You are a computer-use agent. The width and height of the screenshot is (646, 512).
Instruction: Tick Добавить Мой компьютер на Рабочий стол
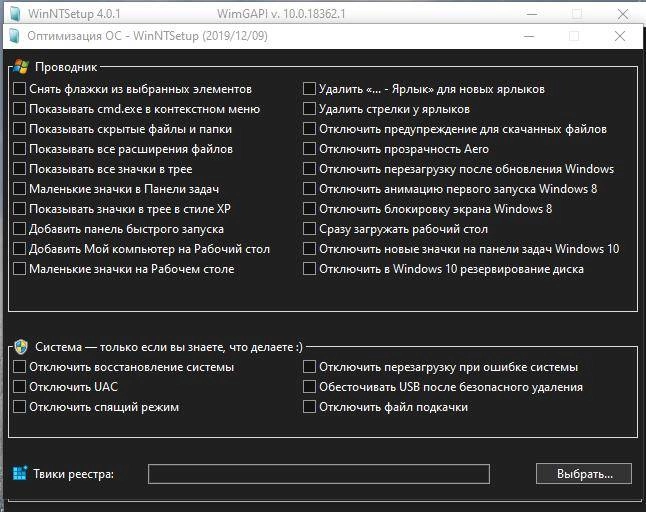[x=19, y=249]
